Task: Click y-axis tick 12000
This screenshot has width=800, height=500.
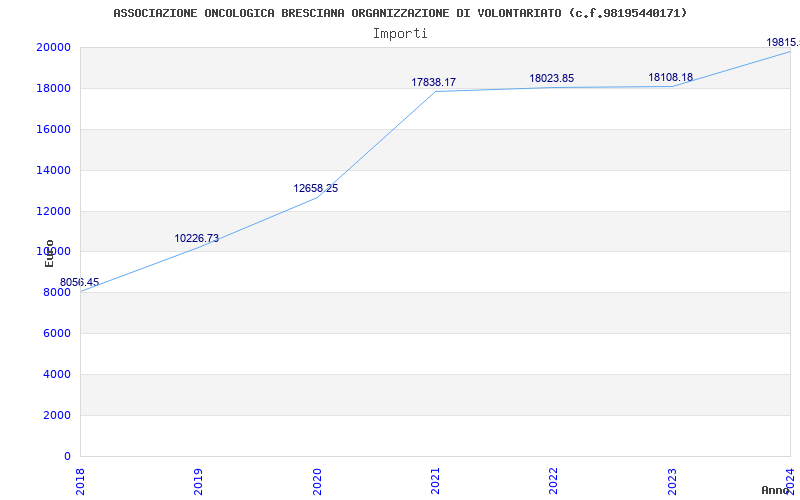Action: coord(53,211)
